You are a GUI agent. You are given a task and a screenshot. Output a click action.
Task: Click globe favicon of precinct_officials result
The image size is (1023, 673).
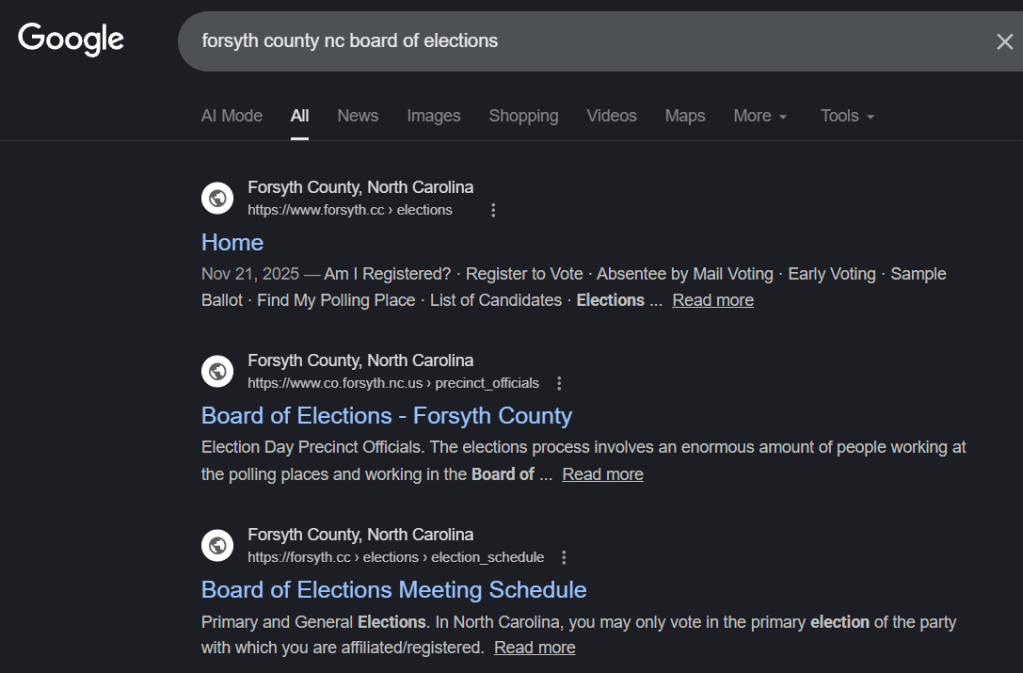coord(217,372)
